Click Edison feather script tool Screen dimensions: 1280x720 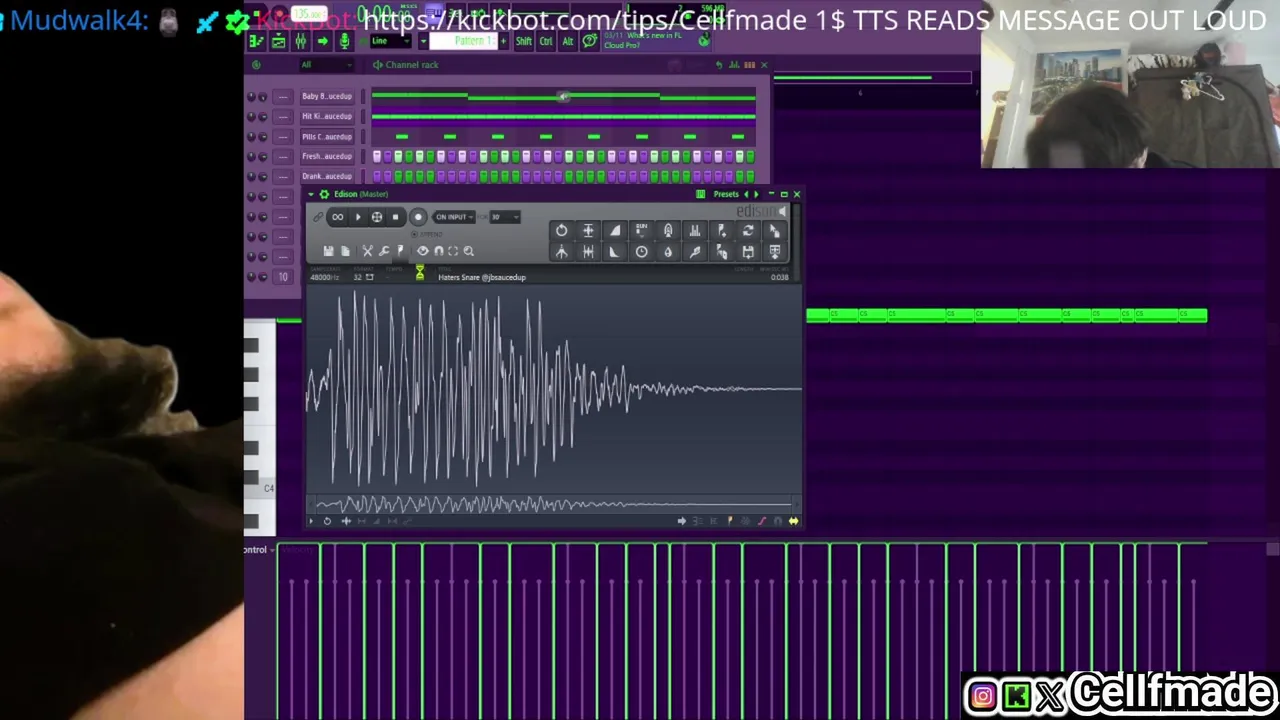(x=695, y=253)
